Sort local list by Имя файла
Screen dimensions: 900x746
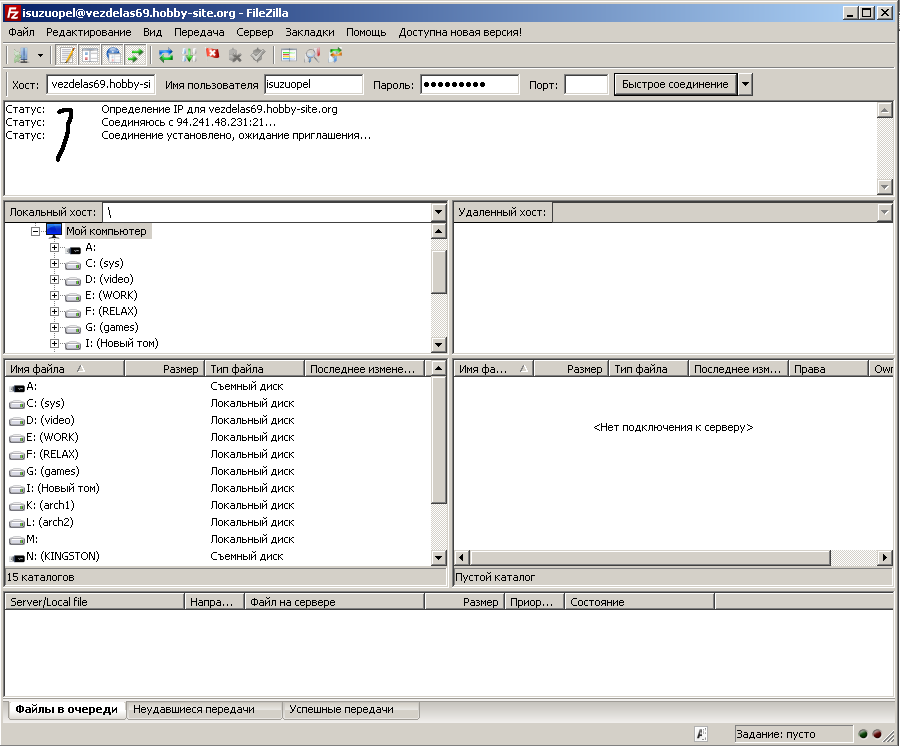(65, 369)
